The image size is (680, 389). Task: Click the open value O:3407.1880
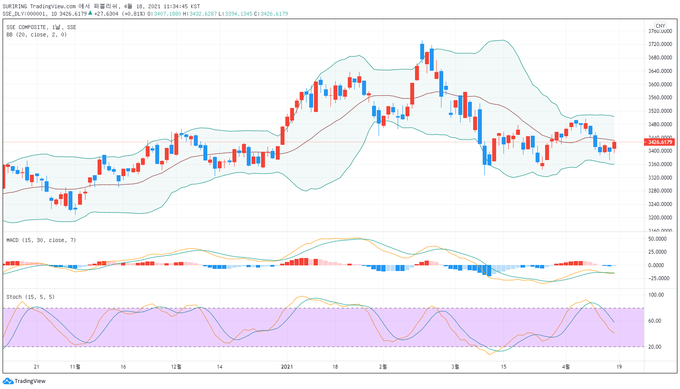click(x=164, y=13)
